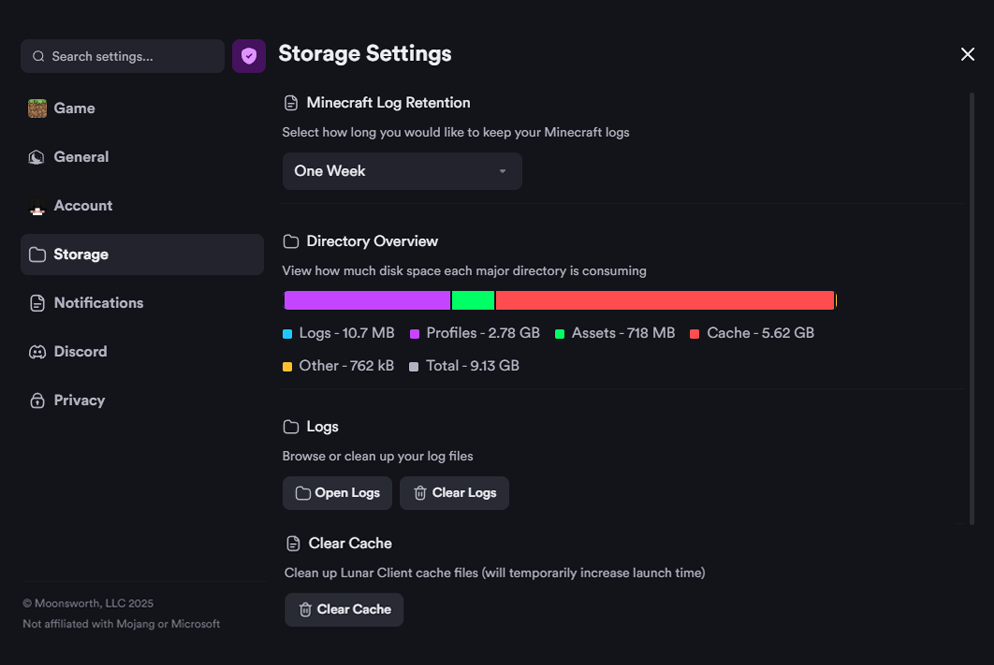This screenshot has width=994, height=665.
Task: Go to Account settings
Action: coord(142,206)
